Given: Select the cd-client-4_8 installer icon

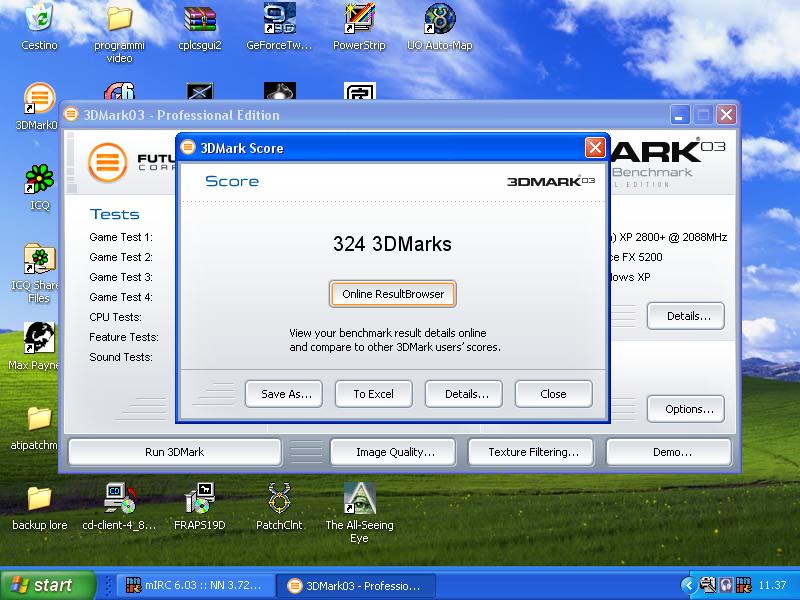Looking at the screenshot, I should (119, 498).
